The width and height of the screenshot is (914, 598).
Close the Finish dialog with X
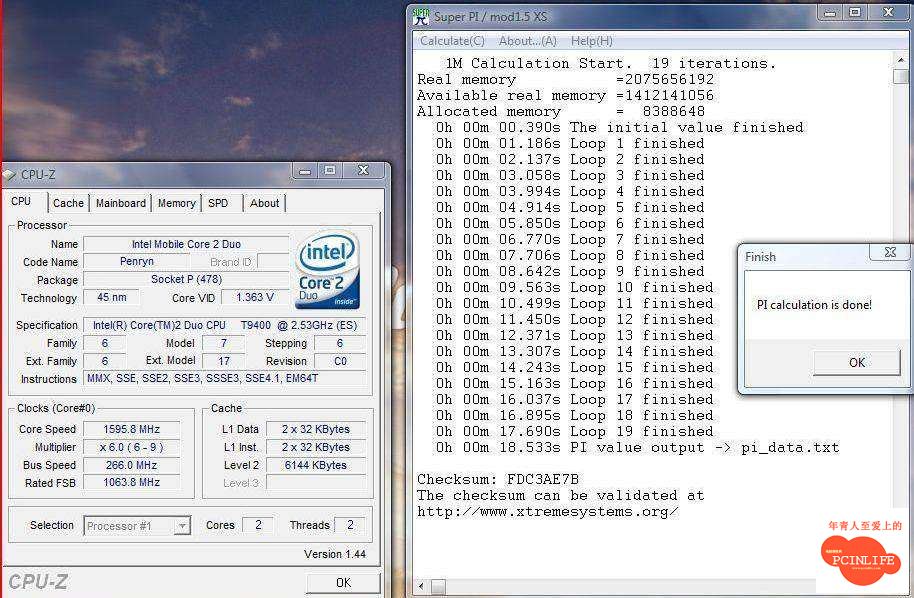coord(890,252)
